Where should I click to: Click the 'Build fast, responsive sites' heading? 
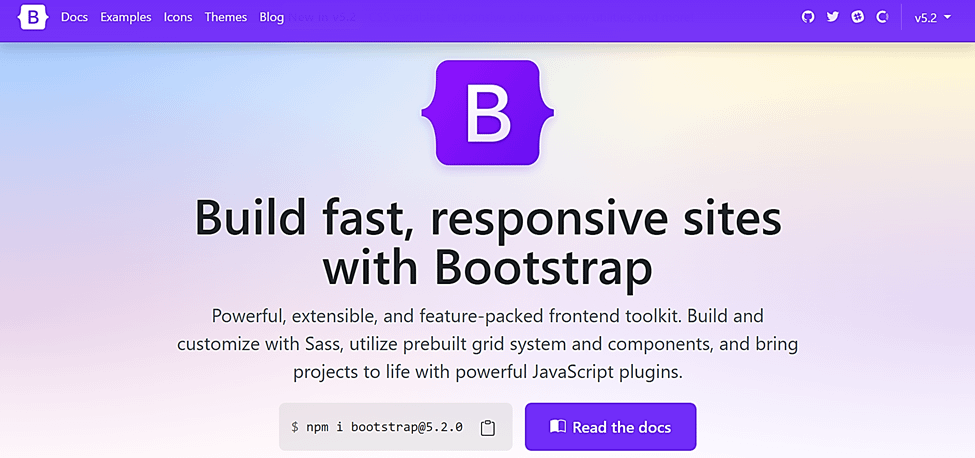pyautogui.click(x=488, y=245)
